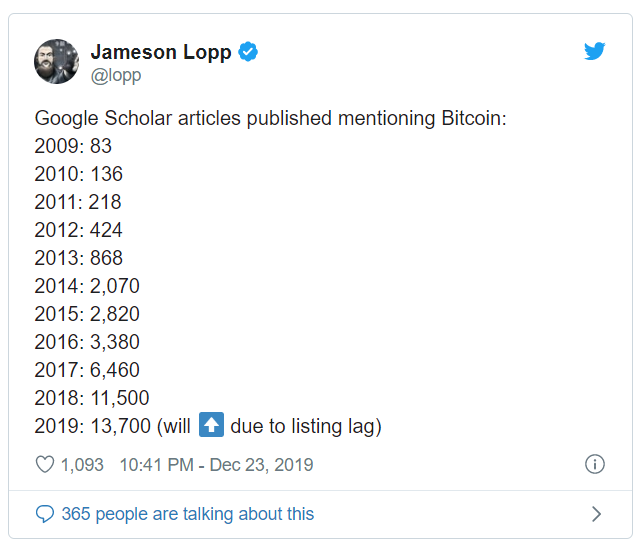Click the "2016: 3,380" line
Viewport: 639px width, 553px height.
87,342
